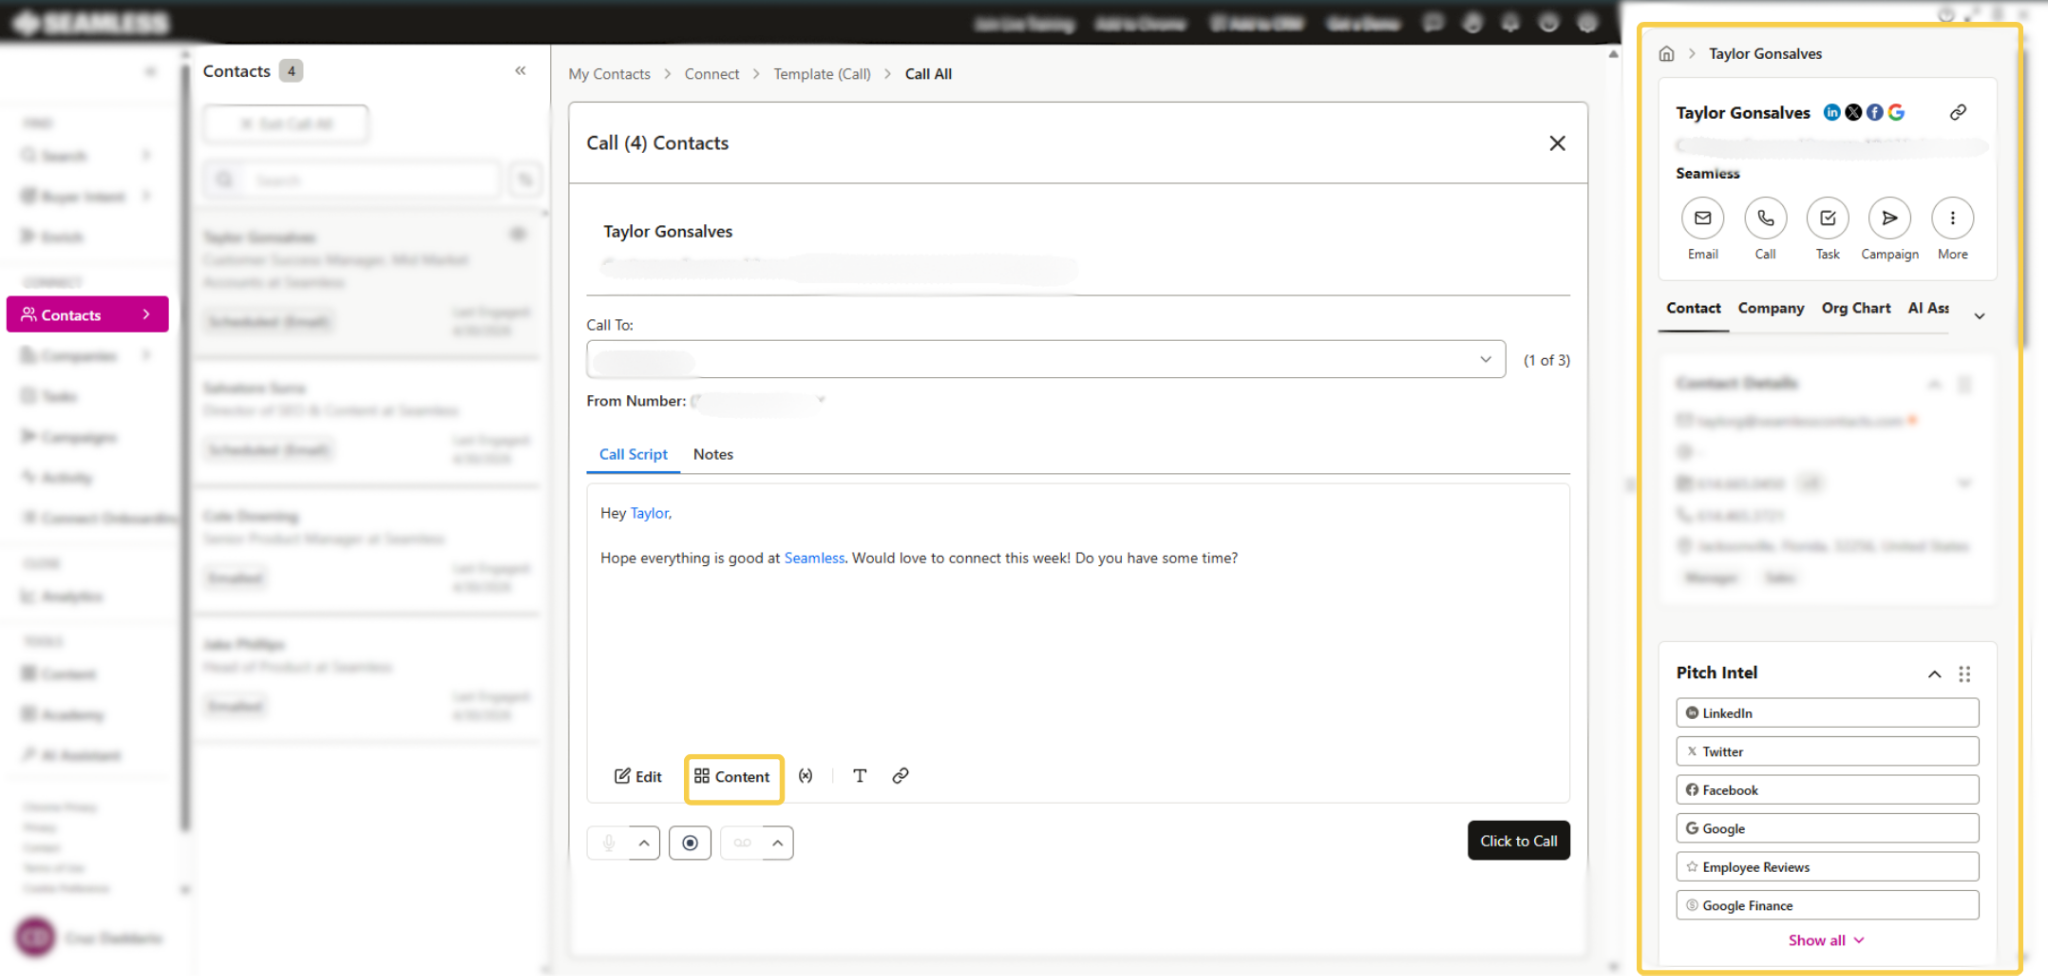Select the voicemail drop button
Image resolution: width=2048 pixels, height=976 pixels.
point(742,843)
